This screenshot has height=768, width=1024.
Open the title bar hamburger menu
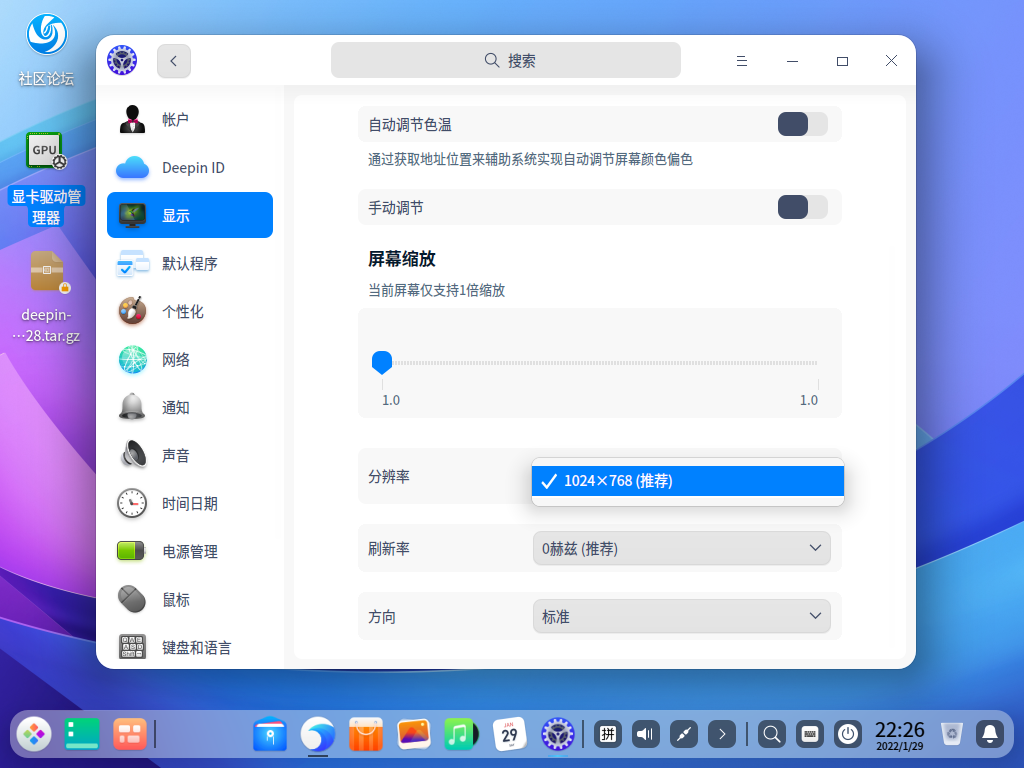pyautogui.click(x=742, y=61)
